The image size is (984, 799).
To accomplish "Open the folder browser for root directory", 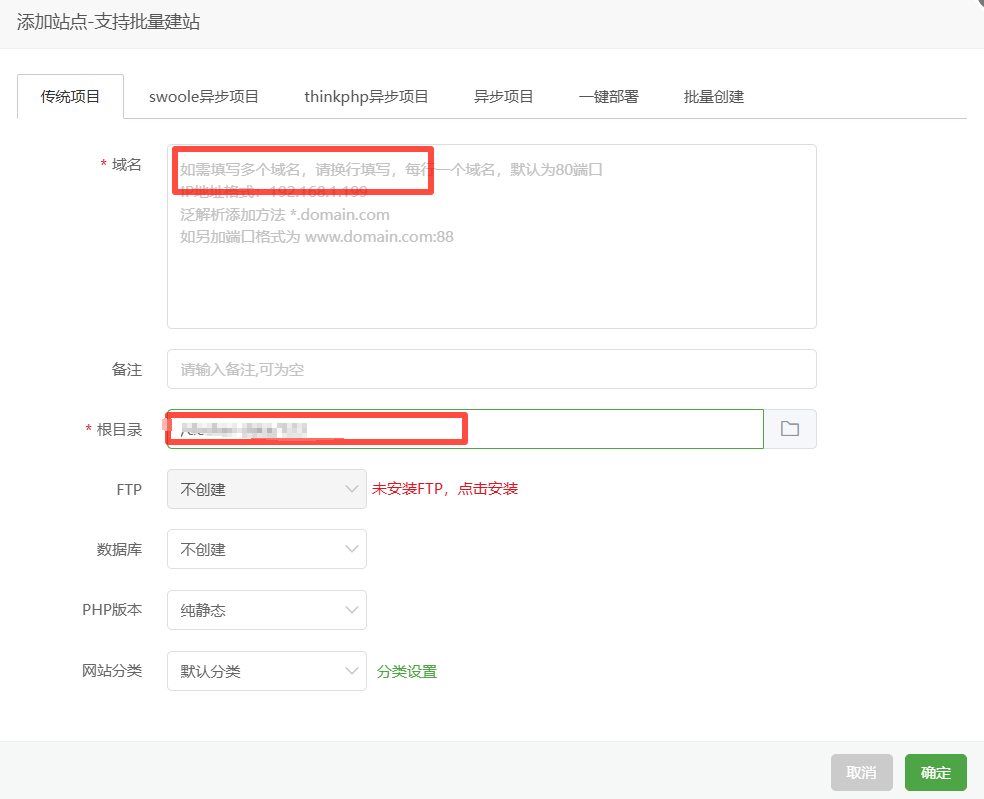I will [x=790, y=429].
